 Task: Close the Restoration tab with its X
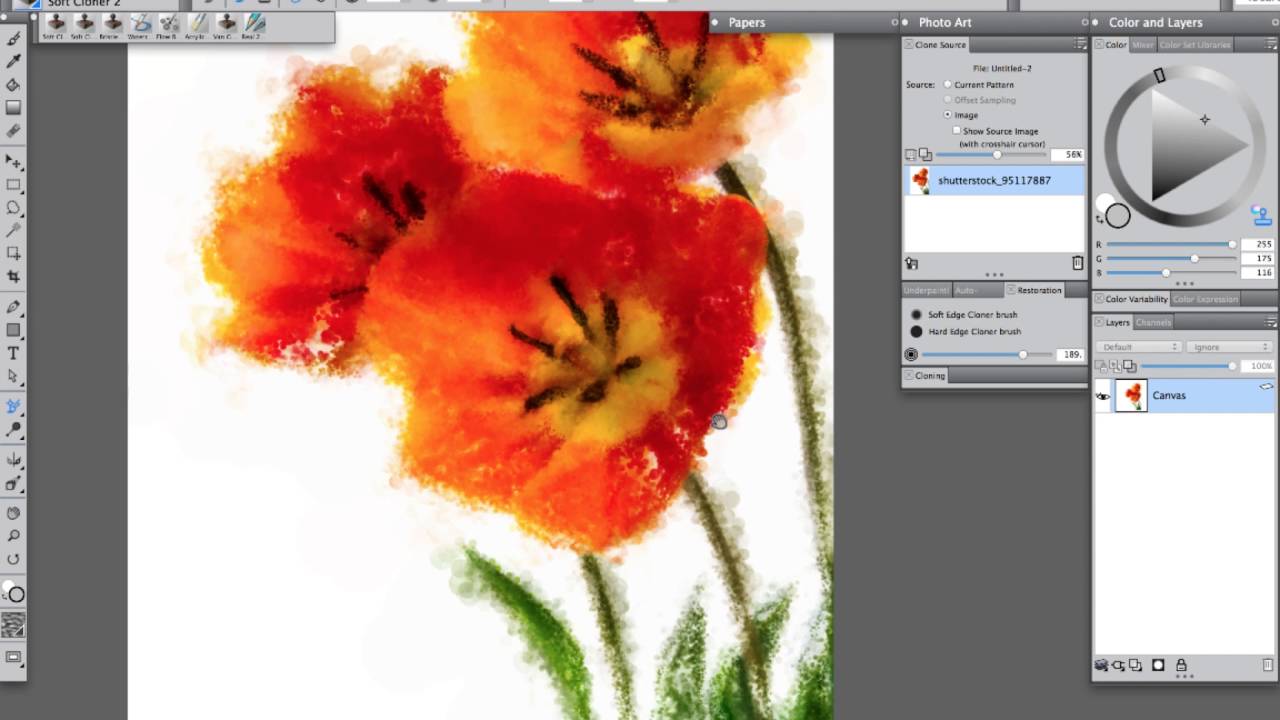(1011, 290)
